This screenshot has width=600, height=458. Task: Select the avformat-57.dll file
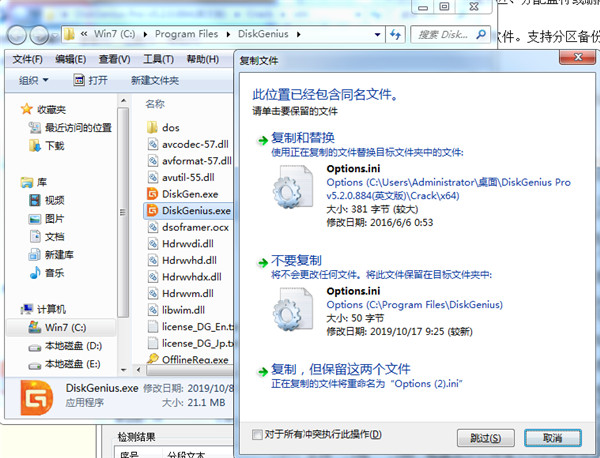(189, 161)
